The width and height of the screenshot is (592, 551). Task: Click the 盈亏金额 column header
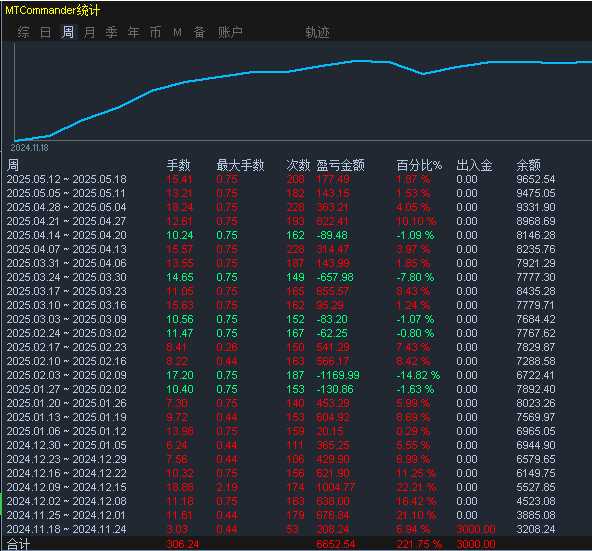coord(341,165)
